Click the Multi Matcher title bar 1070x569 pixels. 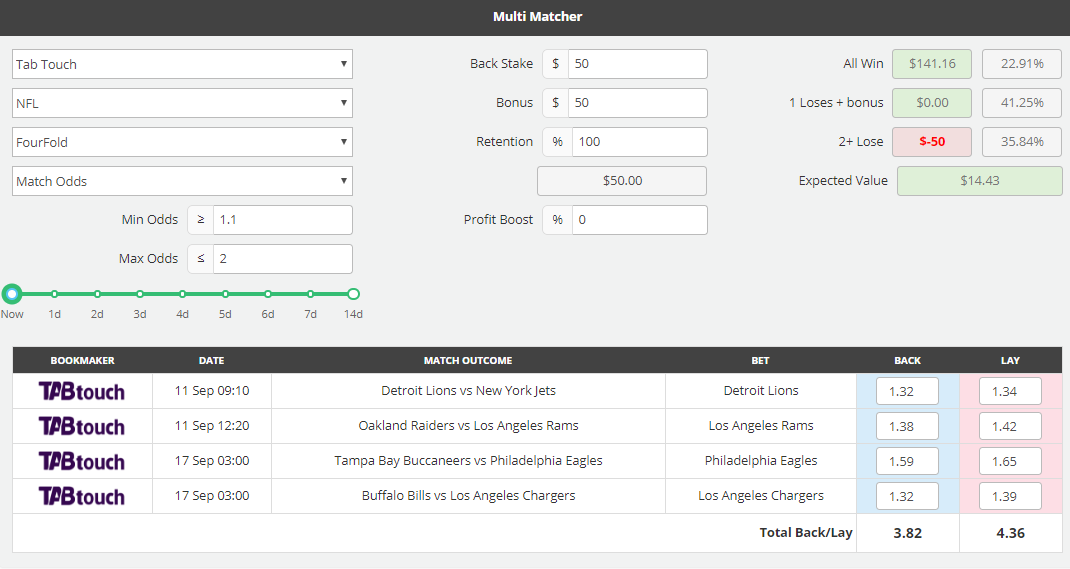(535, 17)
